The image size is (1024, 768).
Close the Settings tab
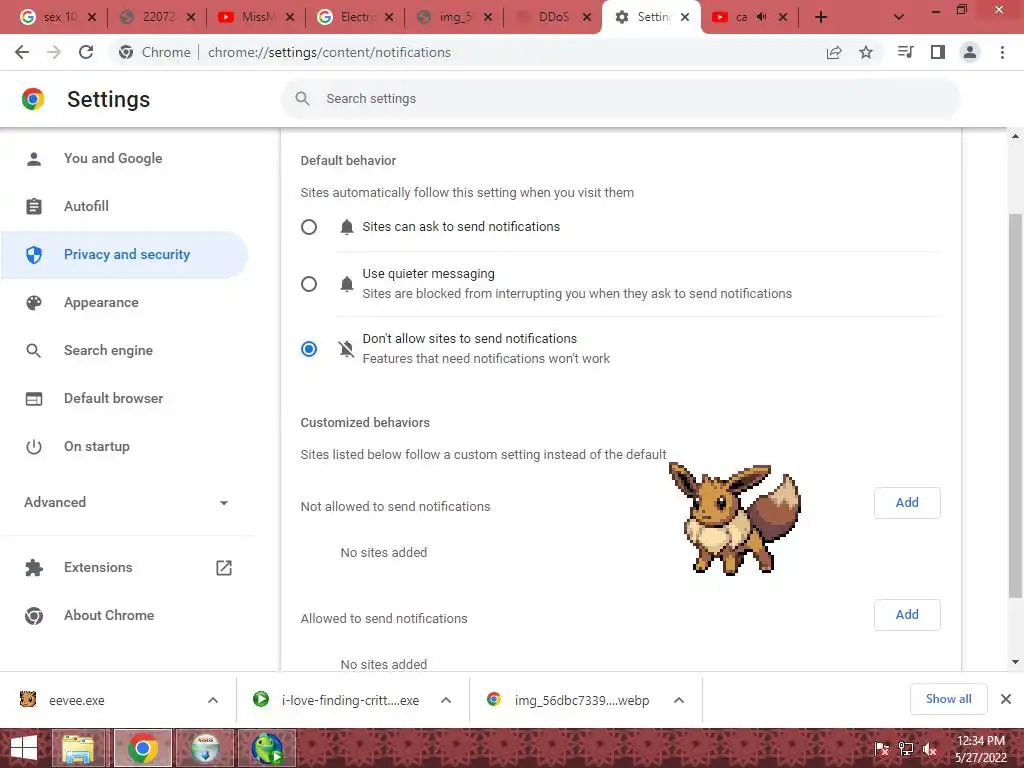pyautogui.click(x=685, y=18)
